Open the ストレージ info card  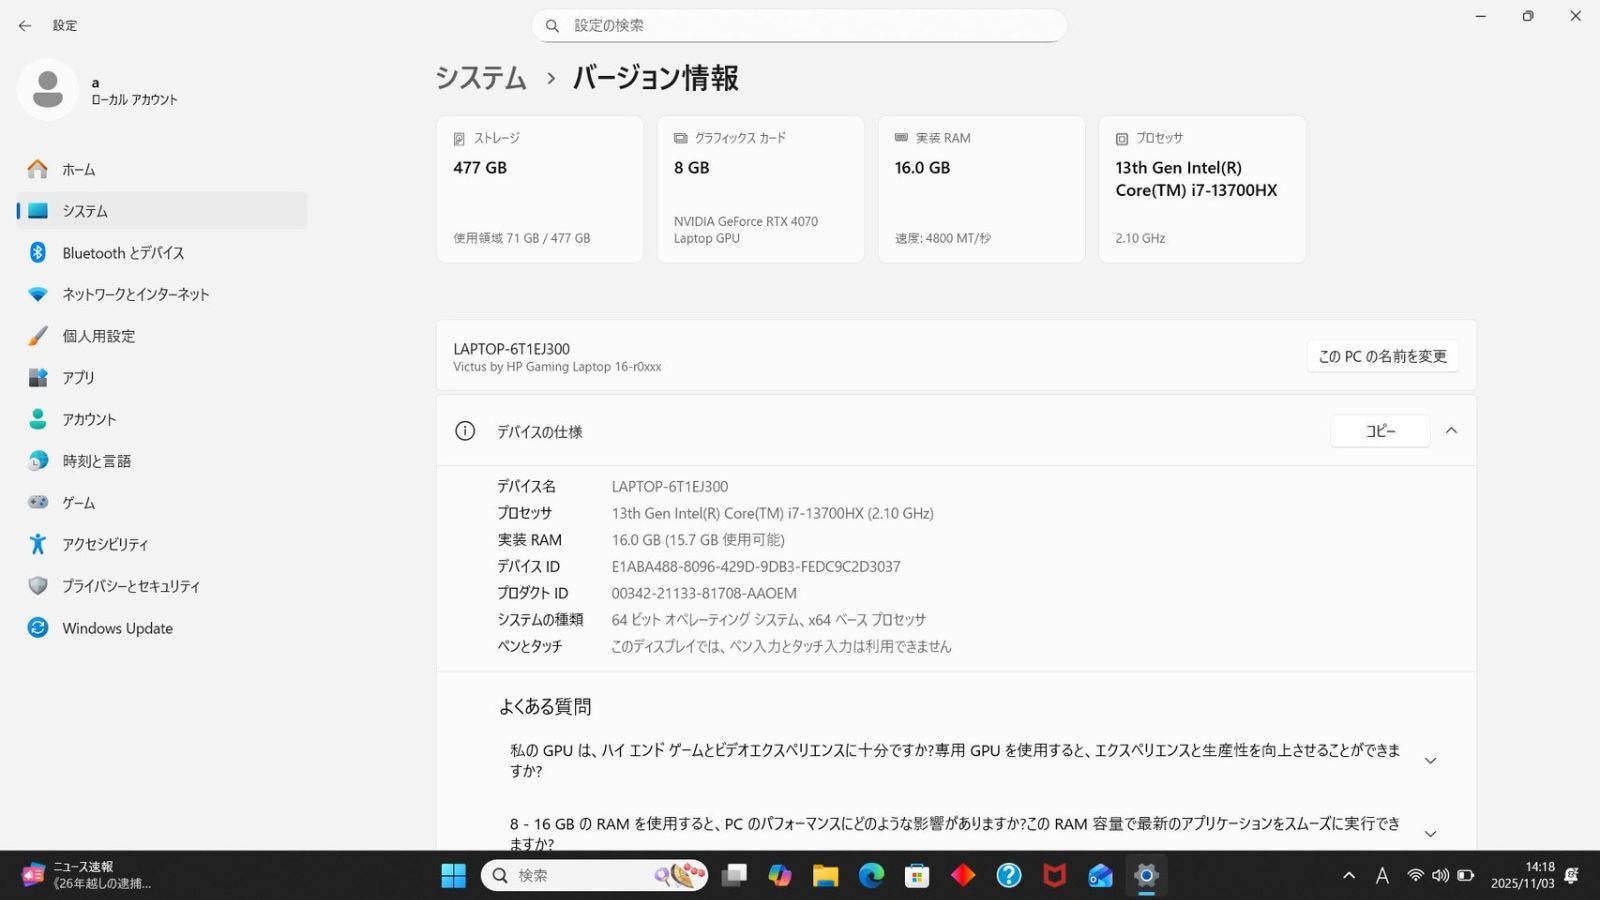pos(539,189)
